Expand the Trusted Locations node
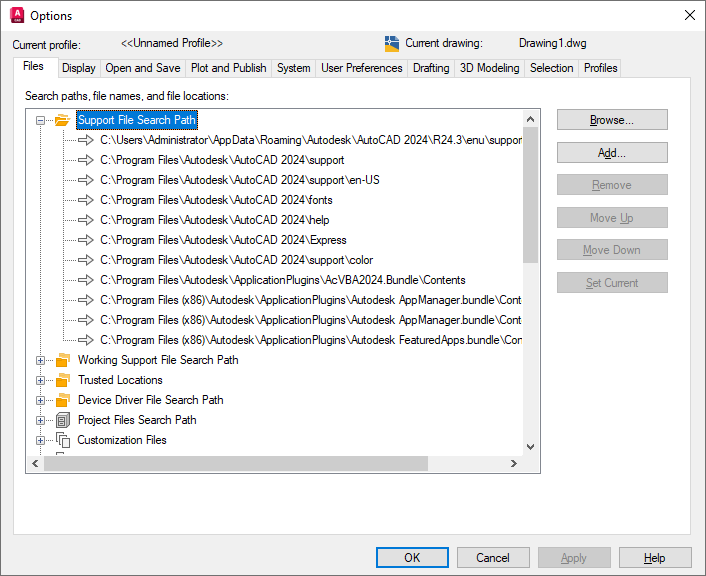Image resolution: width=706 pixels, height=576 pixels. [41, 380]
